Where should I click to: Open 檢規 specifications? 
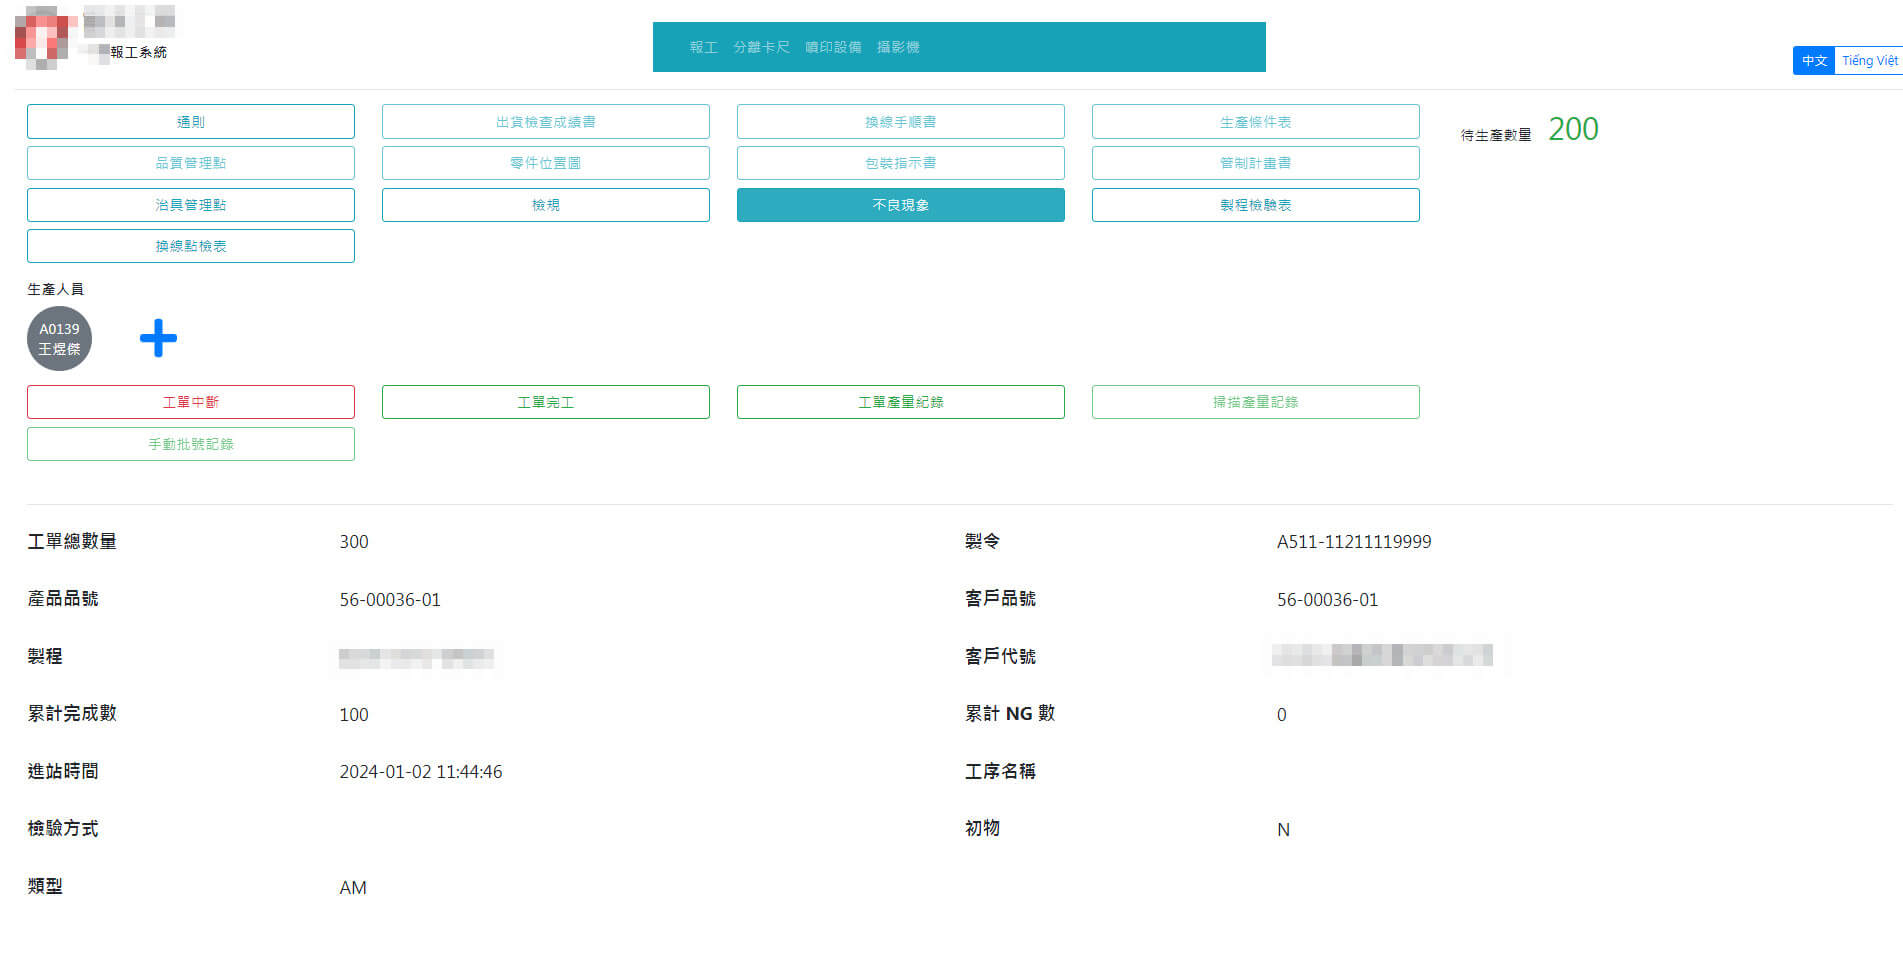(x=545, y=204)
